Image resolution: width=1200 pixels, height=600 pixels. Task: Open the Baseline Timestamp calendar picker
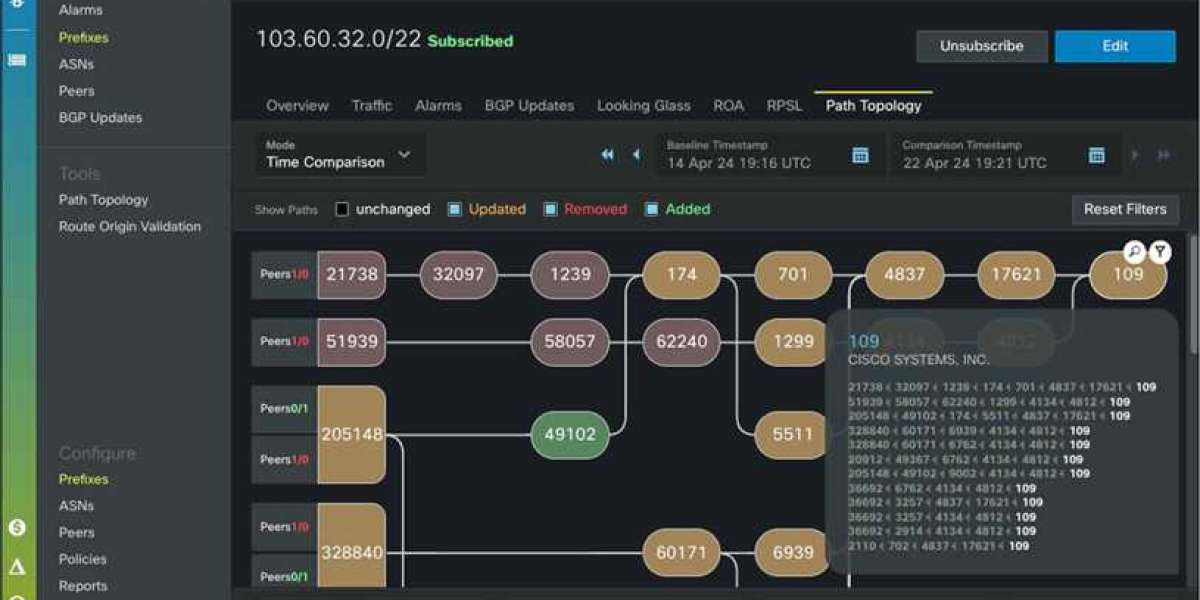859,155
